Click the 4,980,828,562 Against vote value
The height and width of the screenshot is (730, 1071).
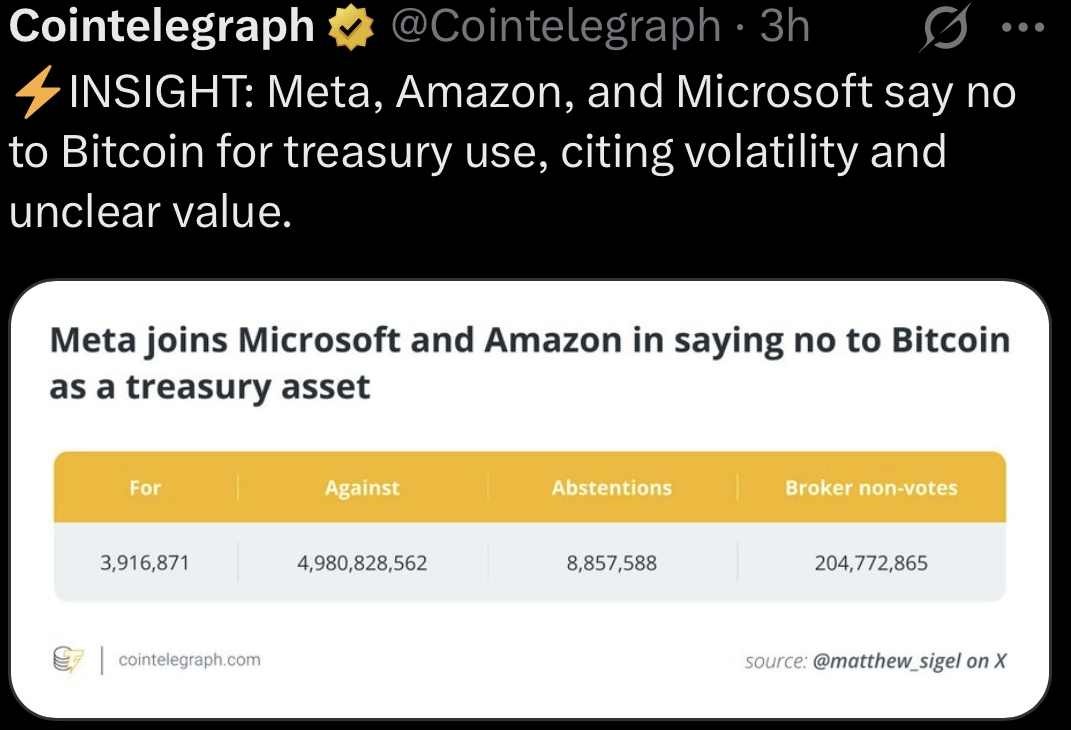[x=362, y=563]
